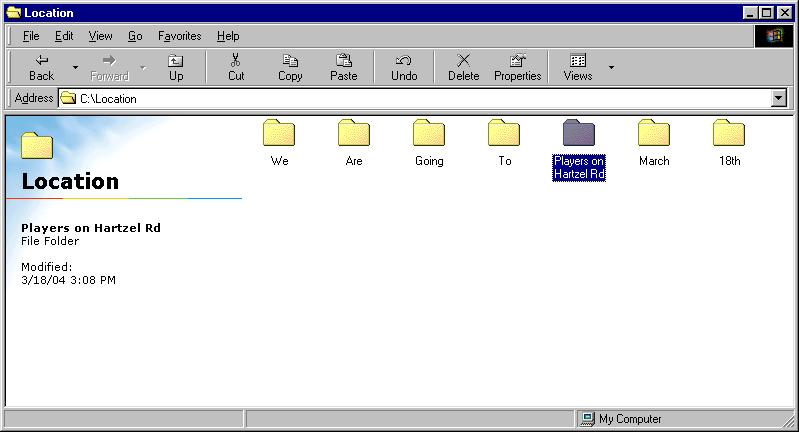The height and width of the screenshot is (432, 799).
Task: Select the Going folder
Action: (429, 134)
